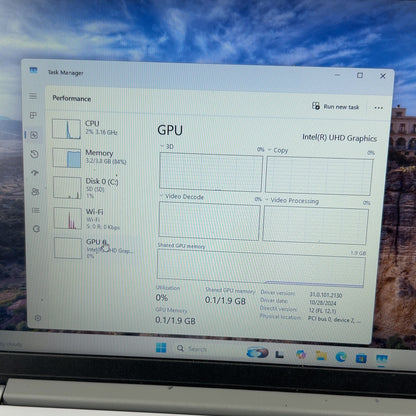Image resolution: width=416 pixels, height=416 pixels.
Task: Click the Utilization 0% value
Action: coord(162,298)
